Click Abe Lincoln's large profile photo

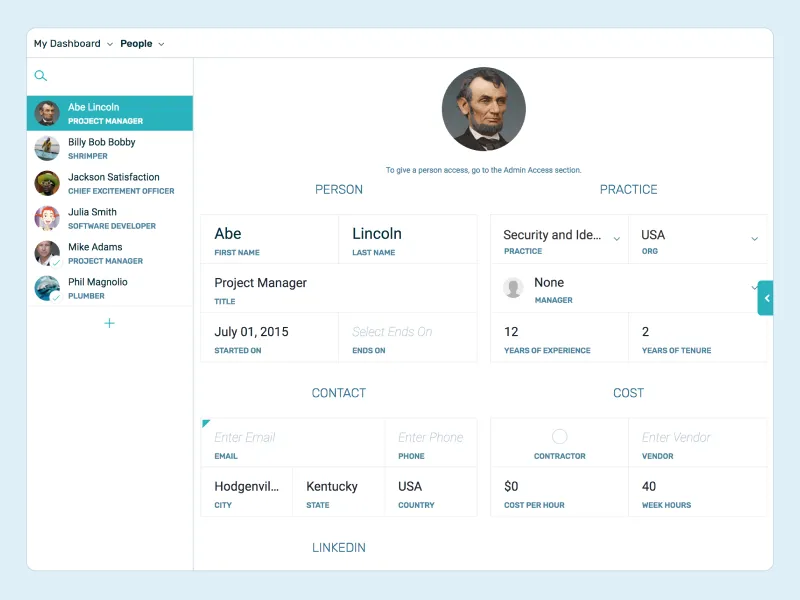[x=484, y=109]
